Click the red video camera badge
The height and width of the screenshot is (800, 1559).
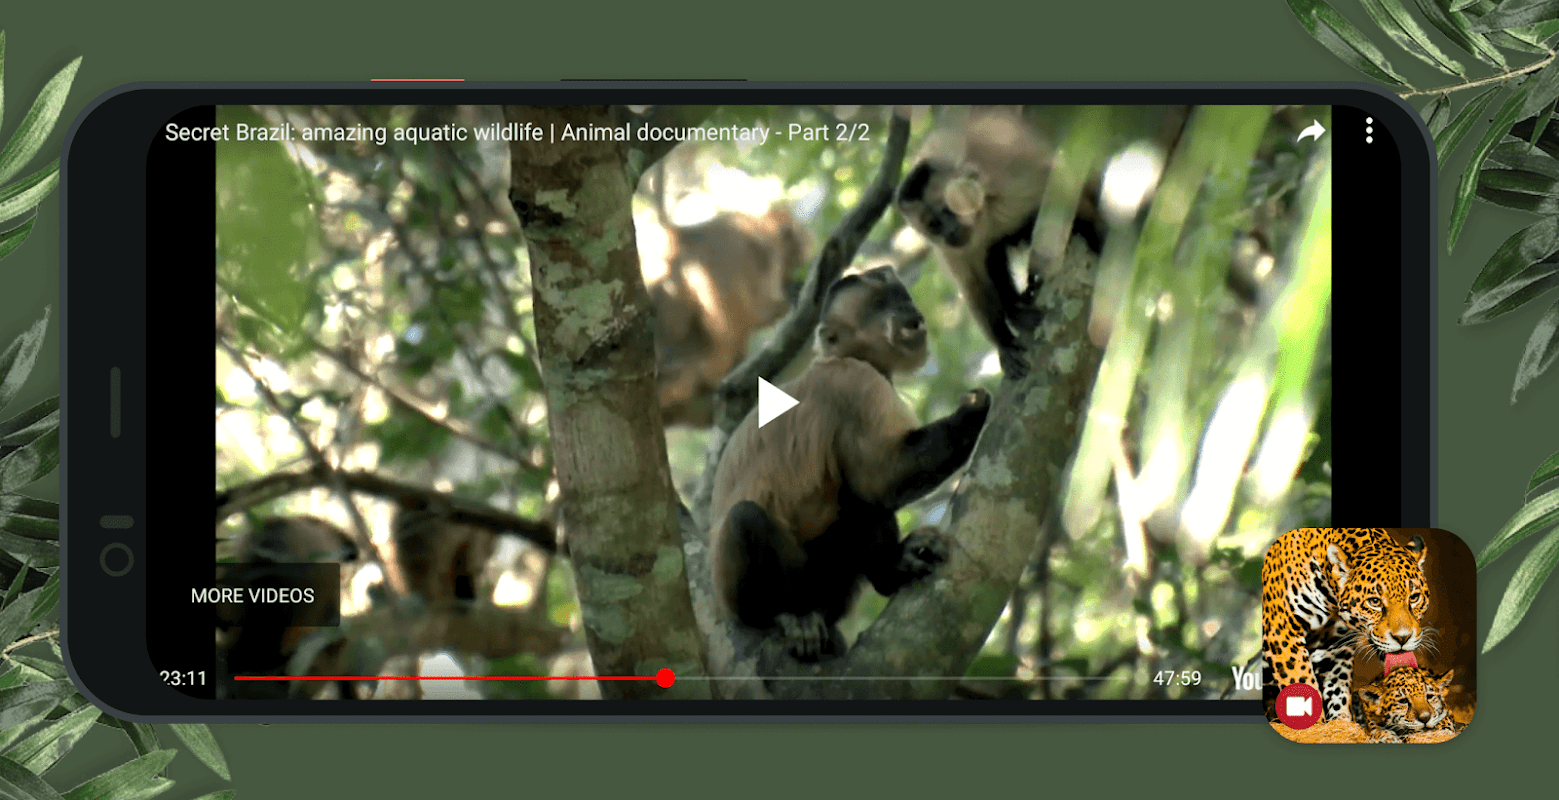(x=1299, y=708)
